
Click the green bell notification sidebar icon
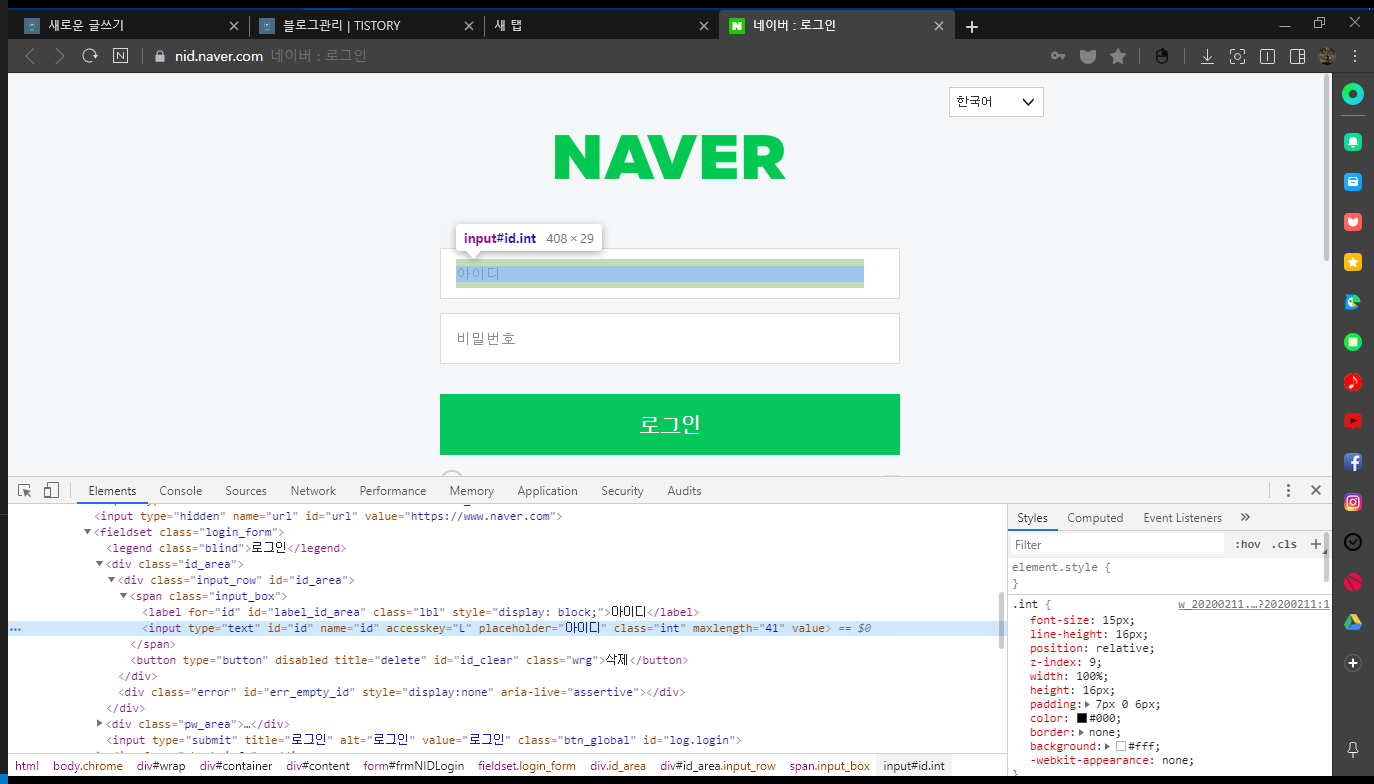pyautogui.click(x=1353, y=142)
